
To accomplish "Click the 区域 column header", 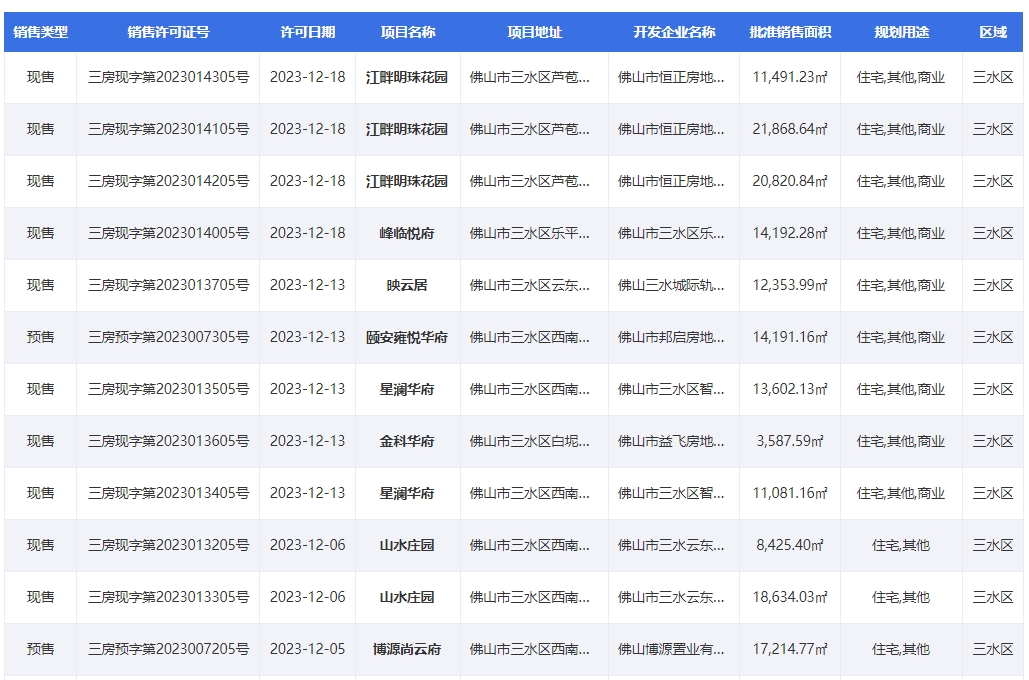I will pyautogui.click(x=993, y=32).
